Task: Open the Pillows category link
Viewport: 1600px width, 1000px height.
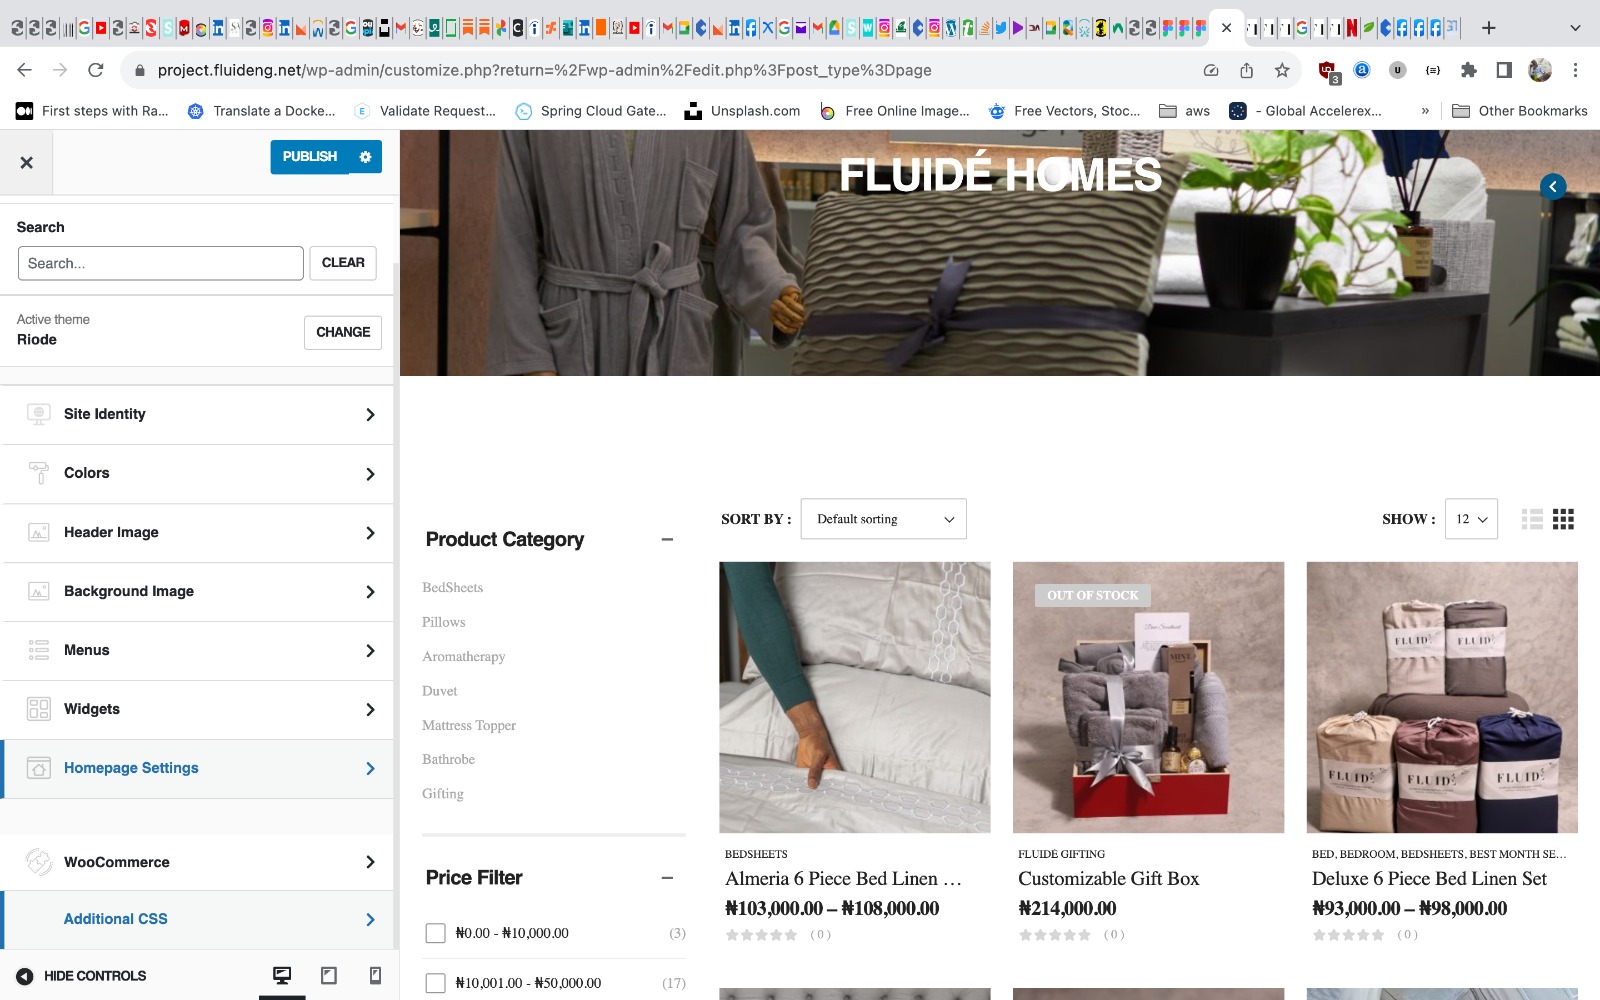Action: click(x=444, y=622)
